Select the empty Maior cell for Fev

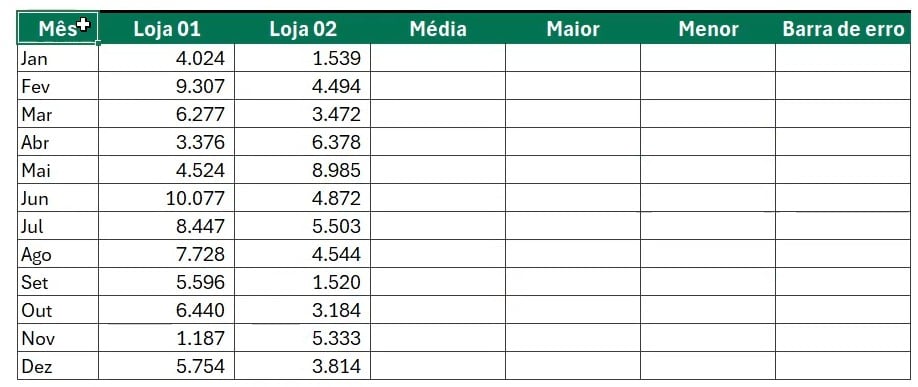(573, 86)
